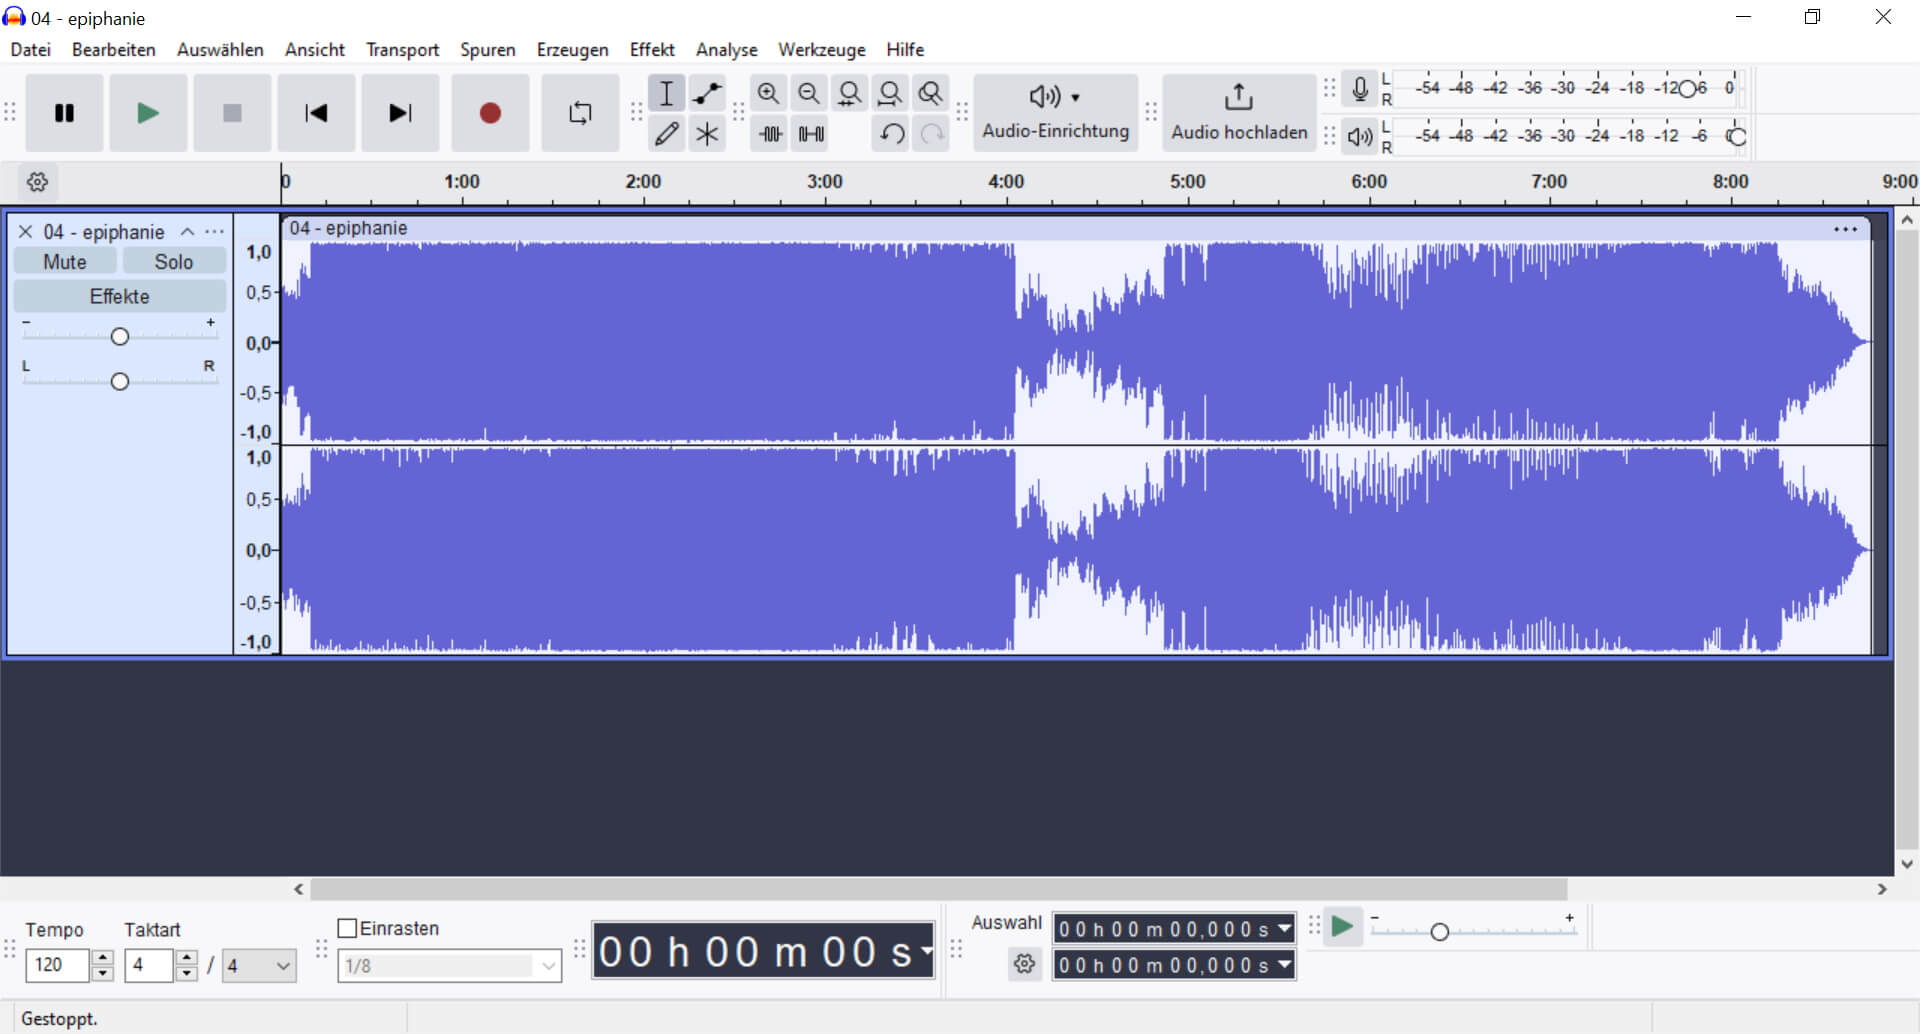Open the Effekt menu
This screenshot has height=1034, width=1920.
click(651, 49)
